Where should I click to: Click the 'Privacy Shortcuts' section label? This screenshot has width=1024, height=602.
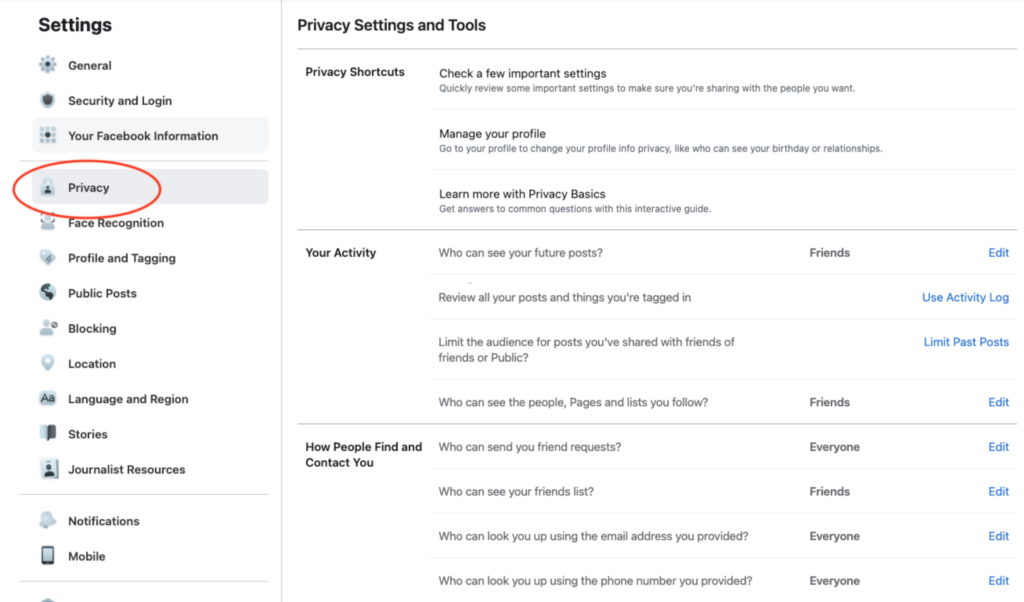[x=355, y=72]
